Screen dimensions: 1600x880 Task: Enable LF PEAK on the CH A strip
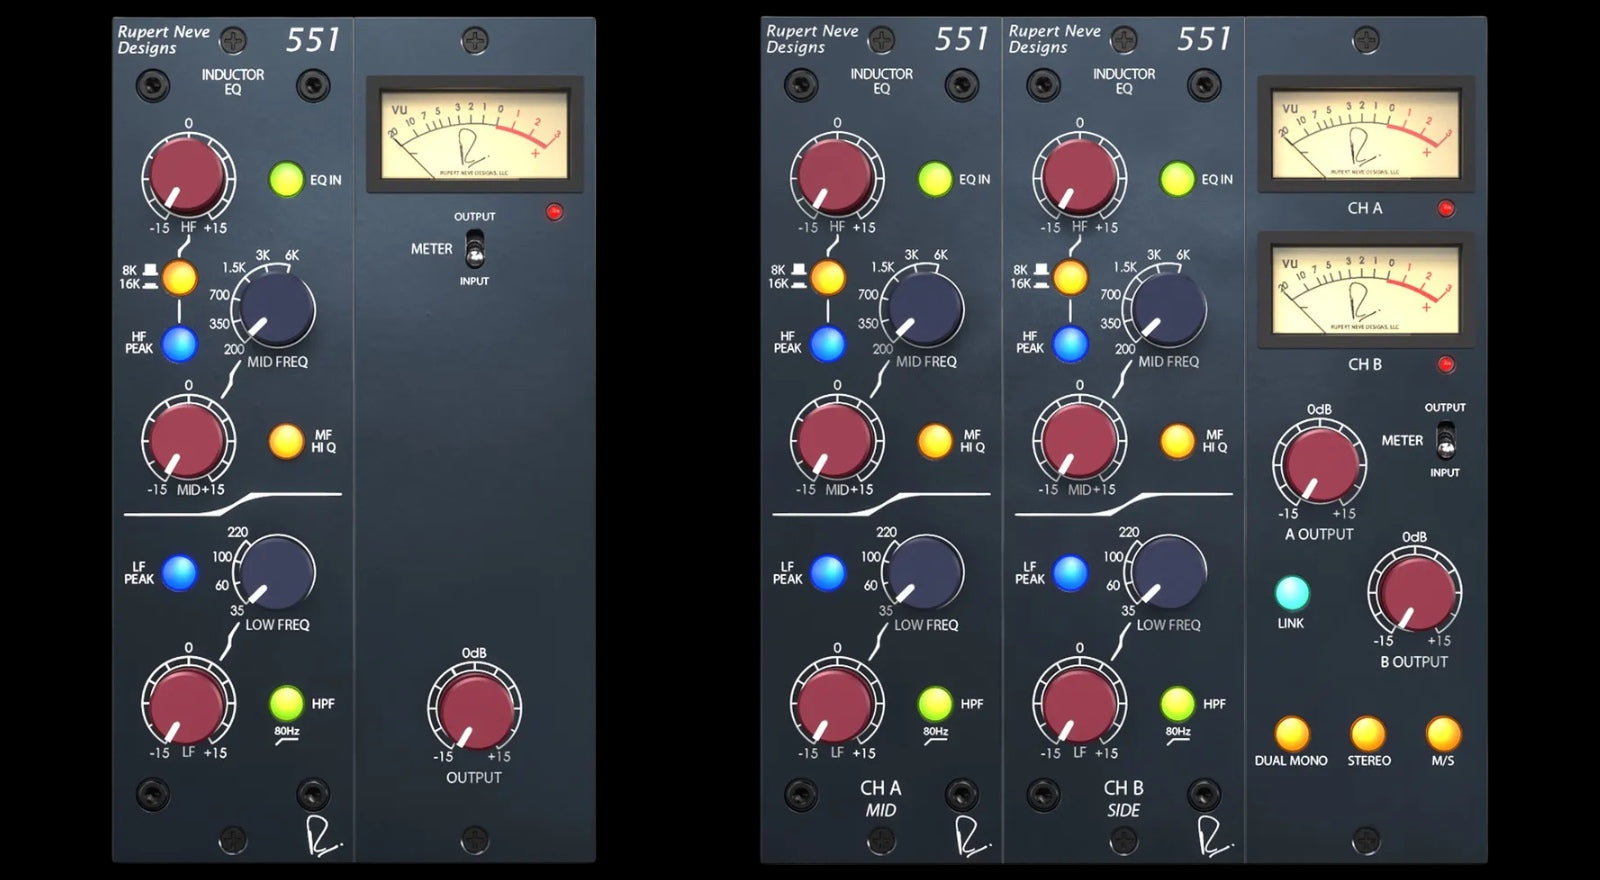[x=828, y=573]
